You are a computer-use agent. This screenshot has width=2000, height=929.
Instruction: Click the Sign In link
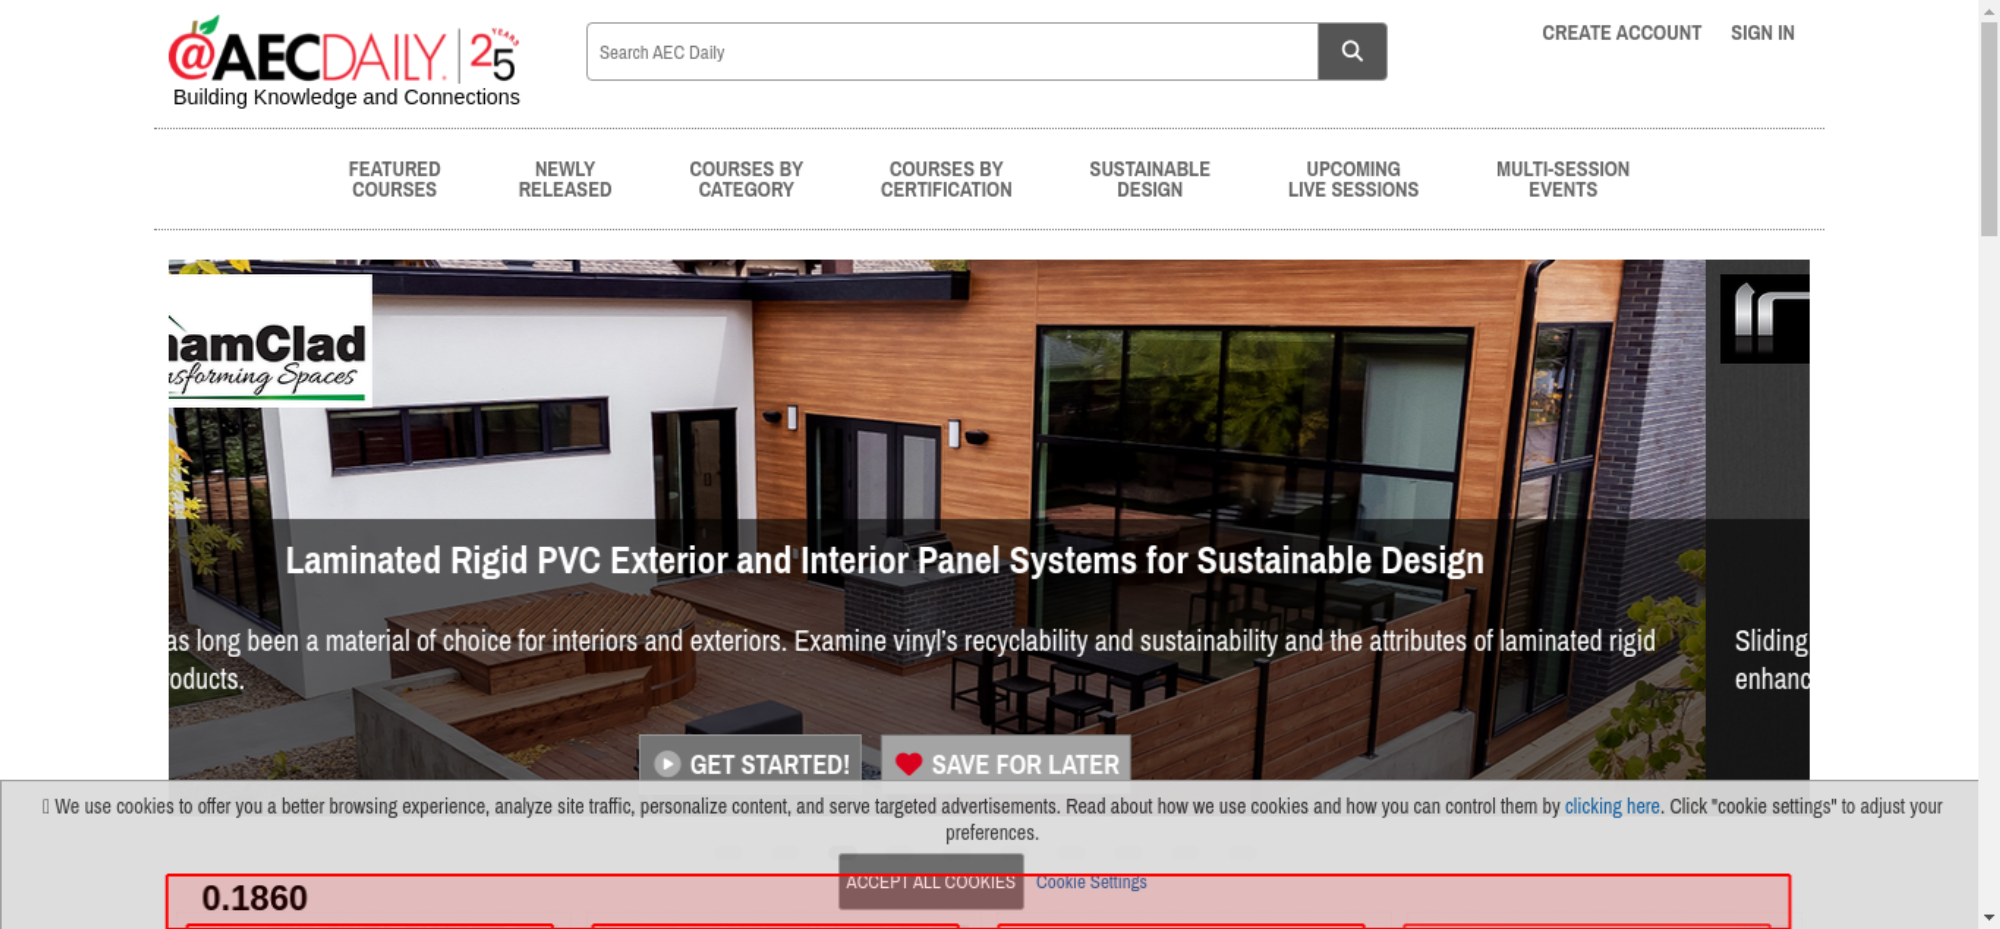pyautogui.click(x=1762, y=33)
